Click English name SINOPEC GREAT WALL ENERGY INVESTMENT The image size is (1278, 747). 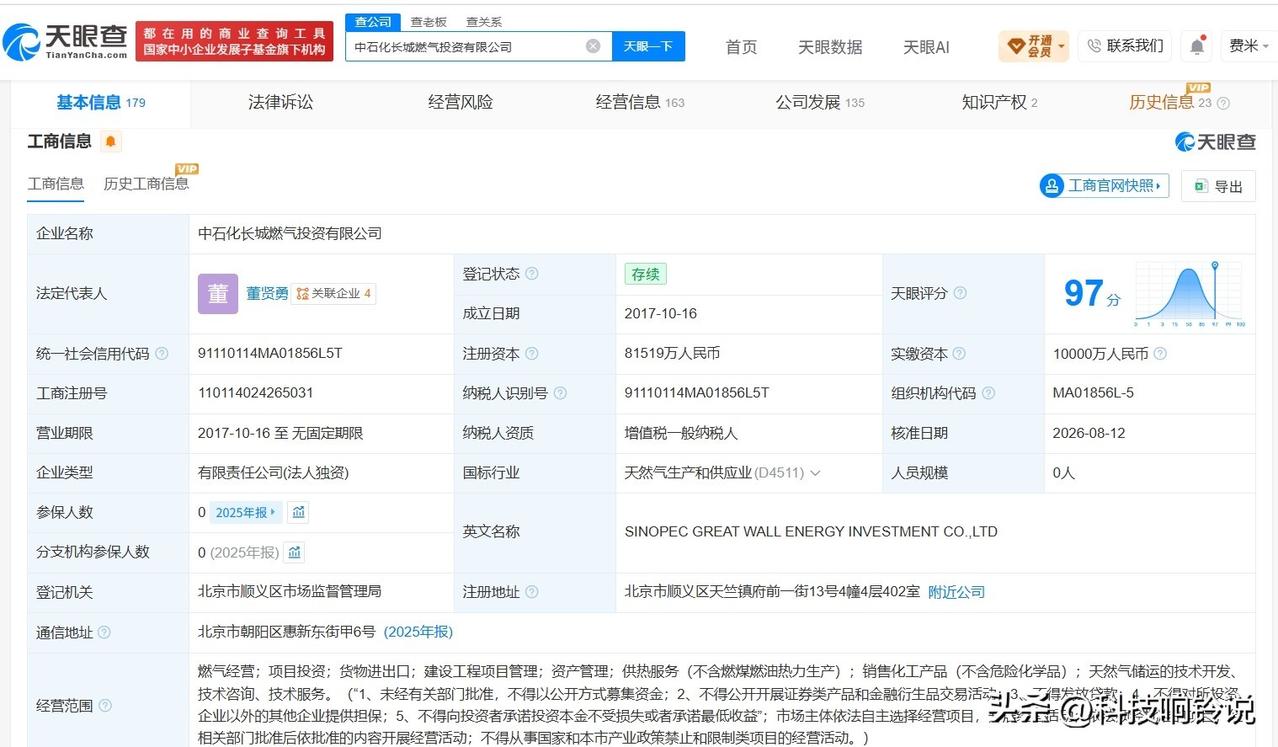[x=811, y=532]
